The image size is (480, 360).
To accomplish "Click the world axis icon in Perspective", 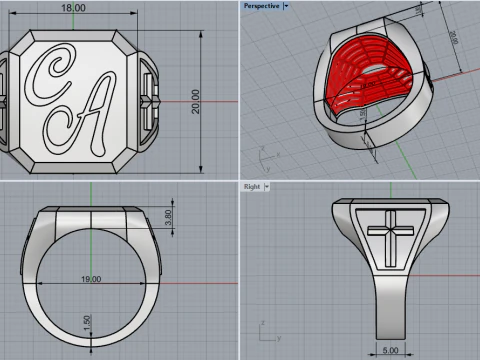I will (x=269, y=159).
